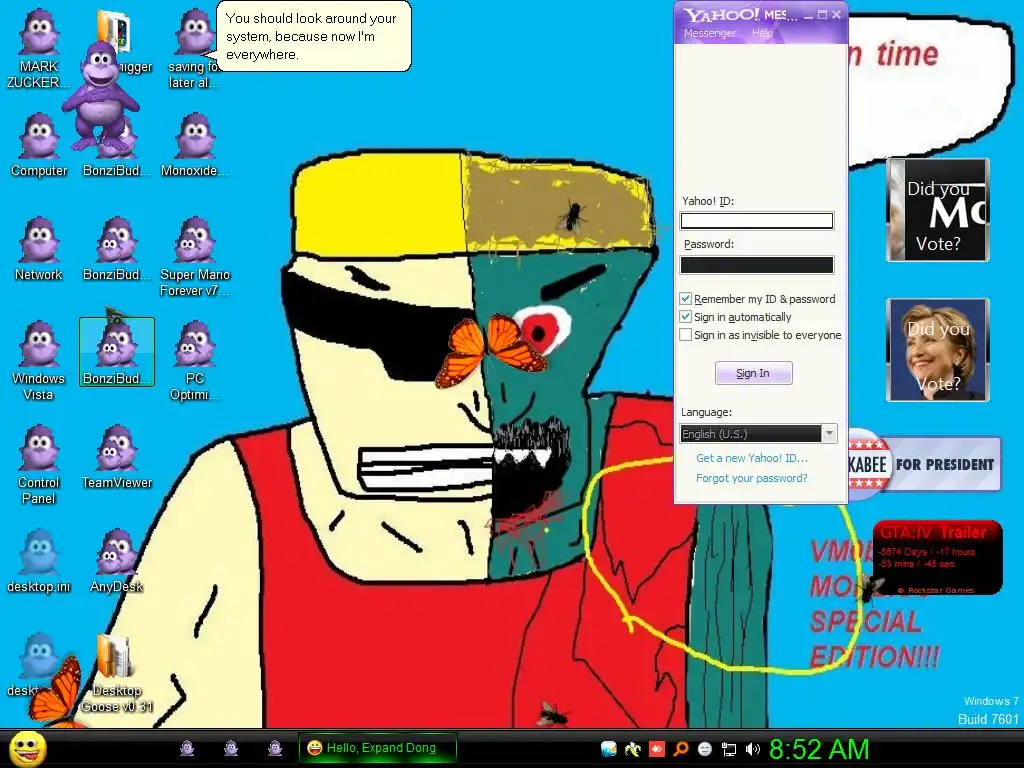This screenshot has width=1024, height=768.
Task: Click 'Forgot your password?' link
Action: [x=752, y=478]
